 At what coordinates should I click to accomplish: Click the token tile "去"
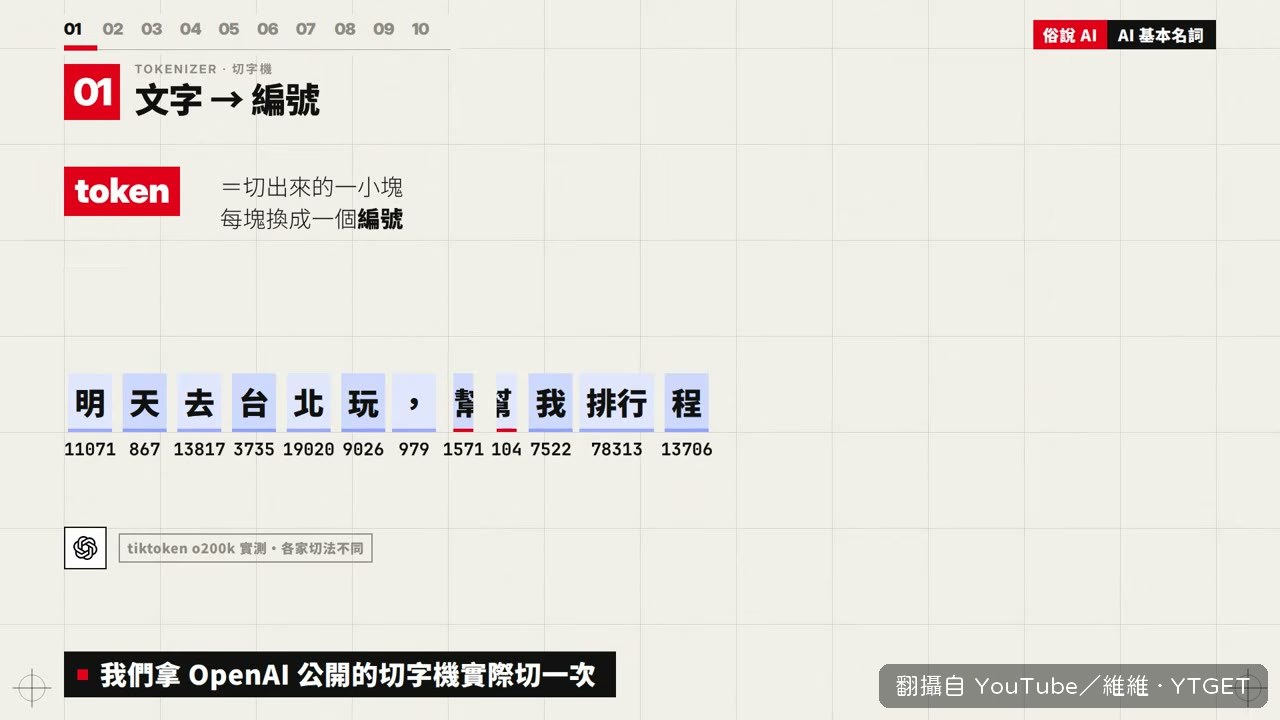click(200, 403)
